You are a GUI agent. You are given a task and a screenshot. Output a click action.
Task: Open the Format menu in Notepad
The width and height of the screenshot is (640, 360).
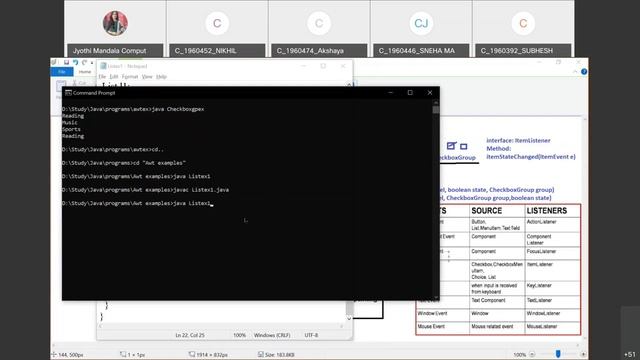coord(130,77)
